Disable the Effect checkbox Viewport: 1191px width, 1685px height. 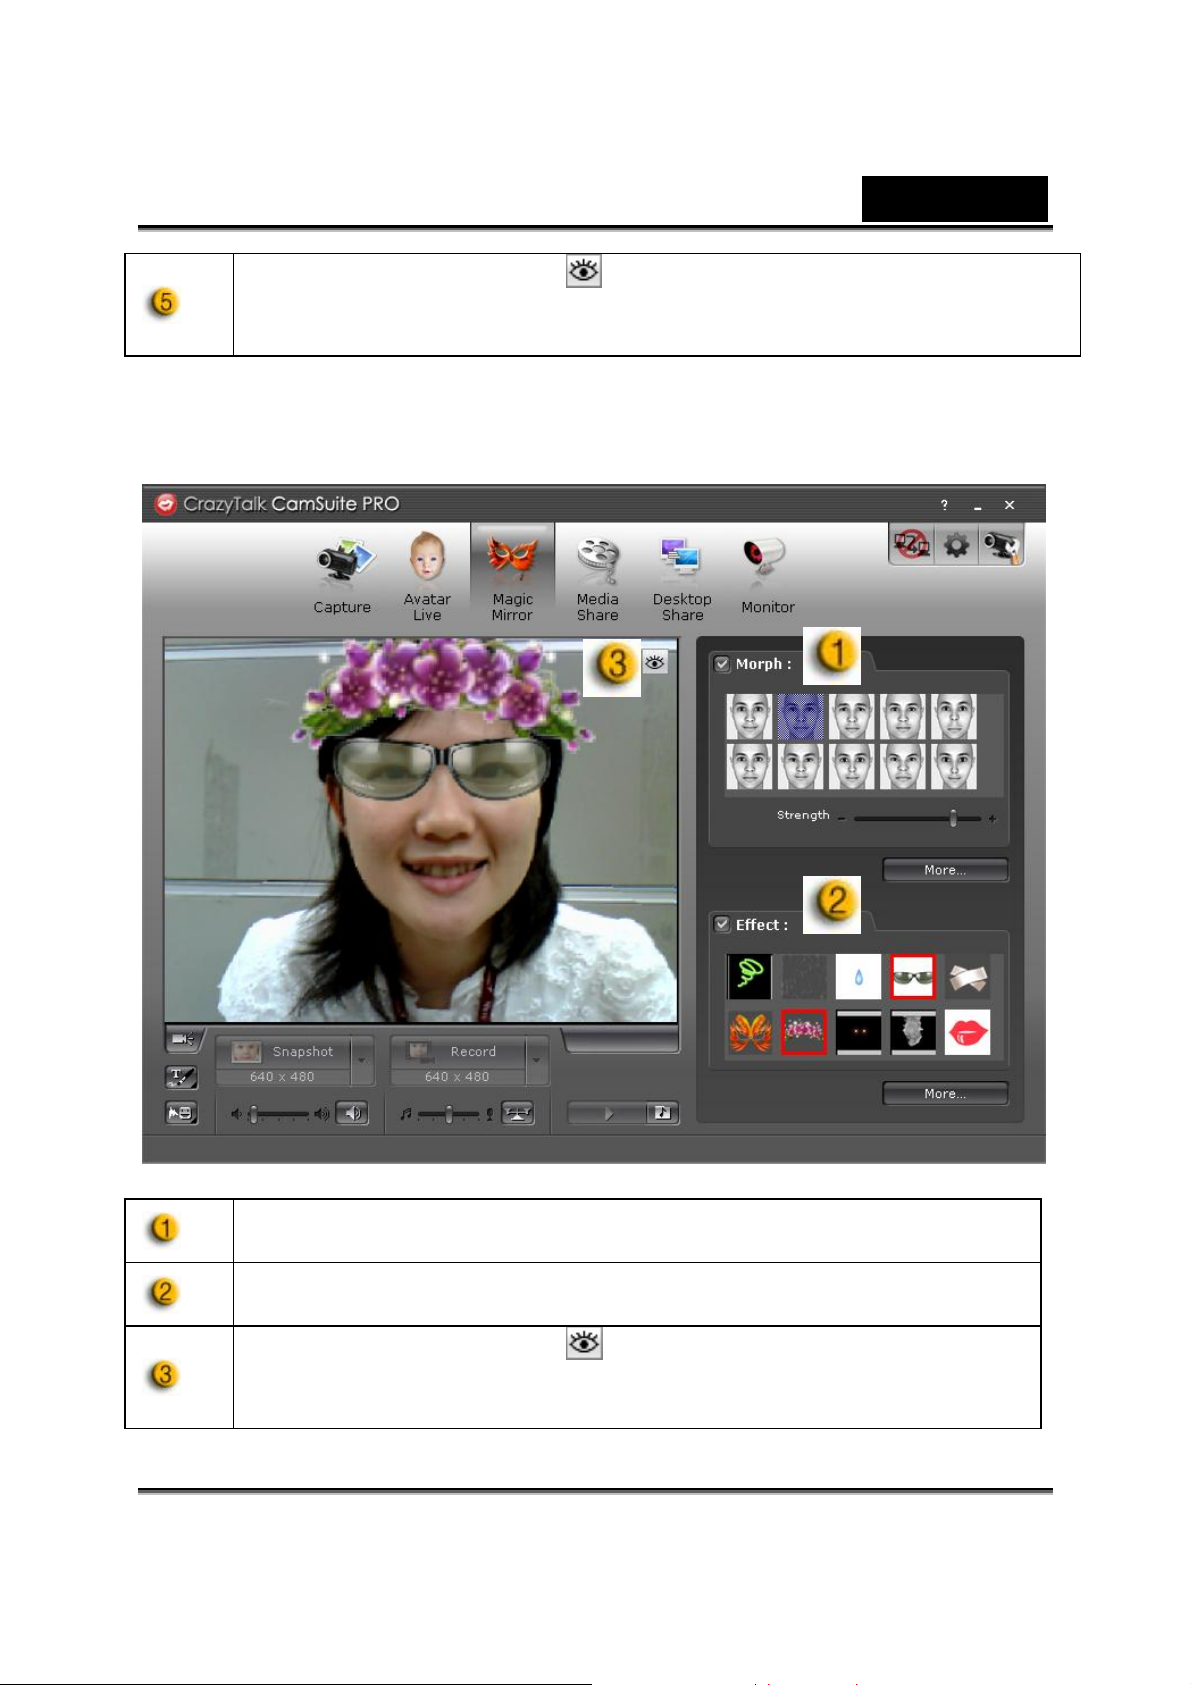click(x=722, y=925)
